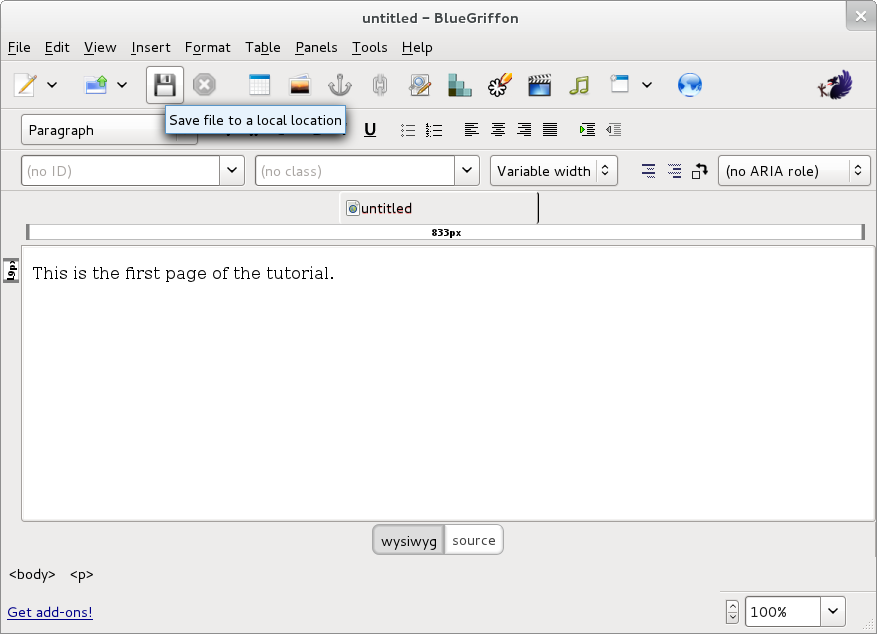Open the 100% zoom level dropdown
The height and width of the screenshot is (634, 877).
(x=833, y=612)
